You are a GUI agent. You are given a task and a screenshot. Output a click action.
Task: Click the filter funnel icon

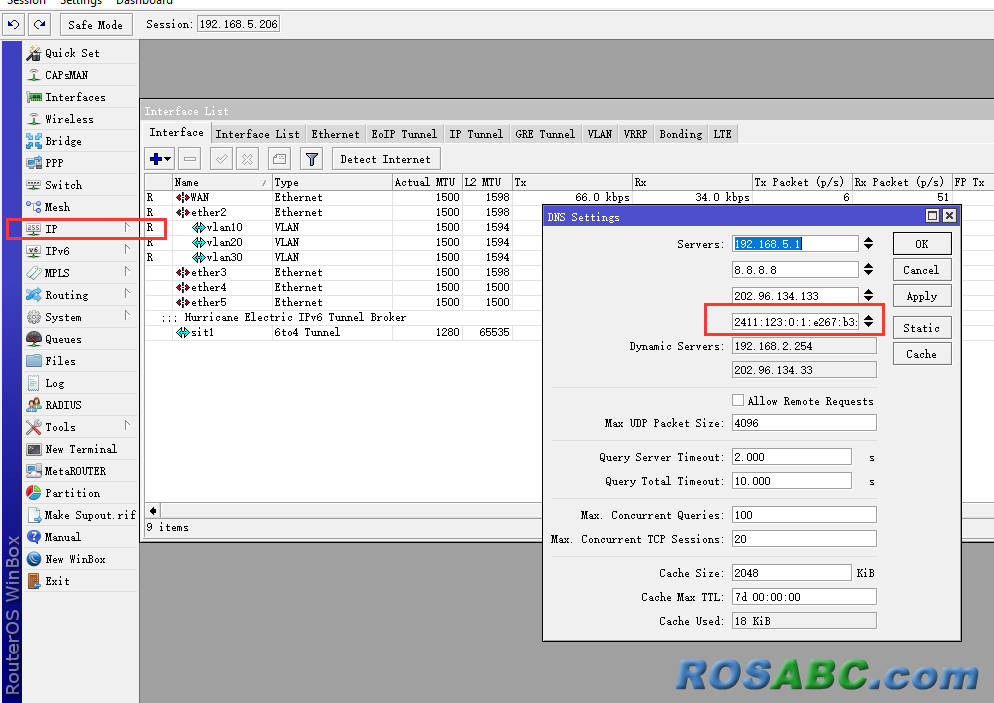(311, 159)
